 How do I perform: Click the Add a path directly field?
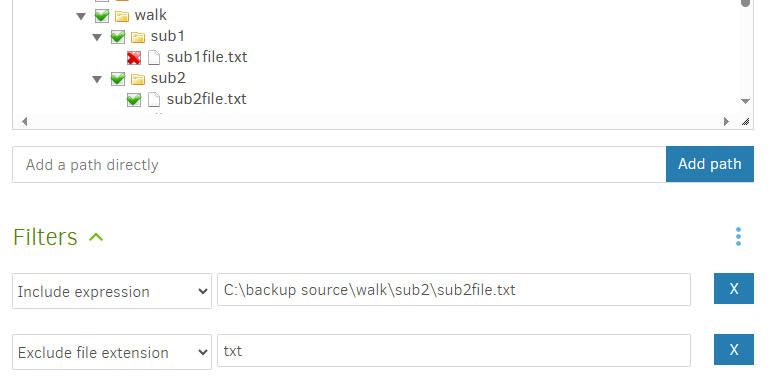coord(339,164)
